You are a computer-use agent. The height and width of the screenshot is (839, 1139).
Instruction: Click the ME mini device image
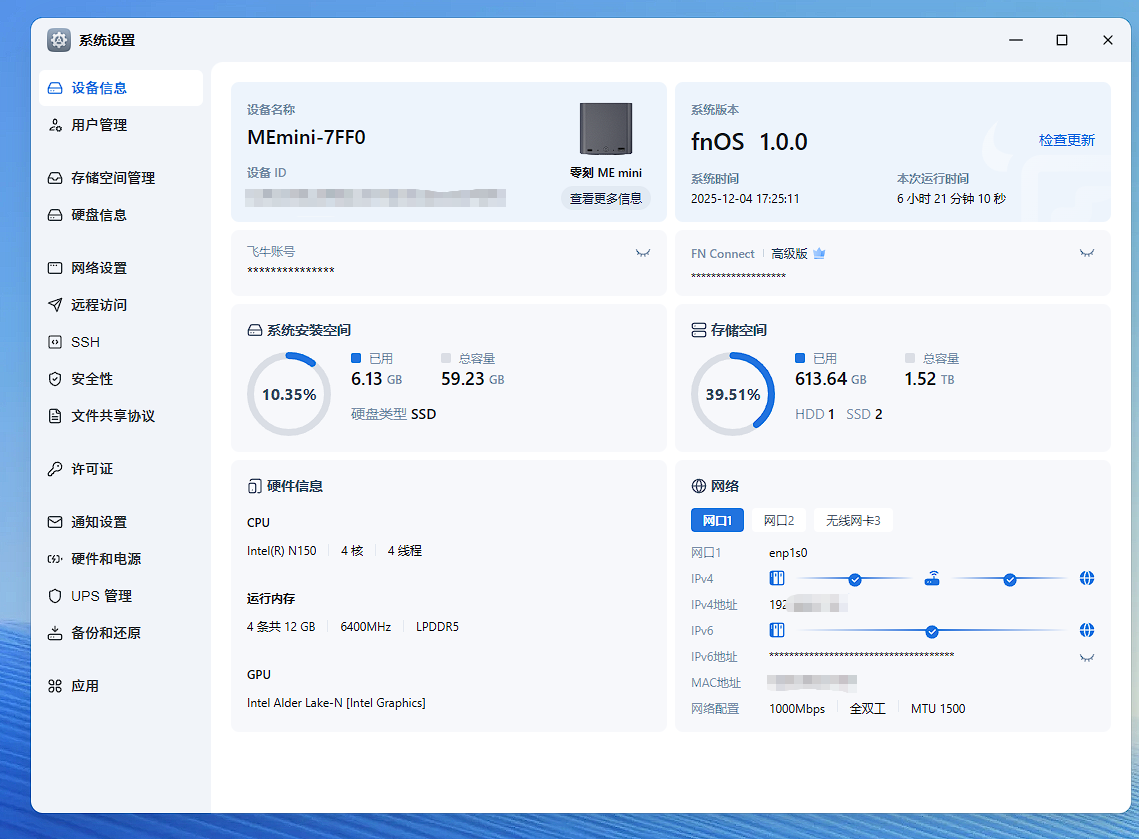coord(606,129)
